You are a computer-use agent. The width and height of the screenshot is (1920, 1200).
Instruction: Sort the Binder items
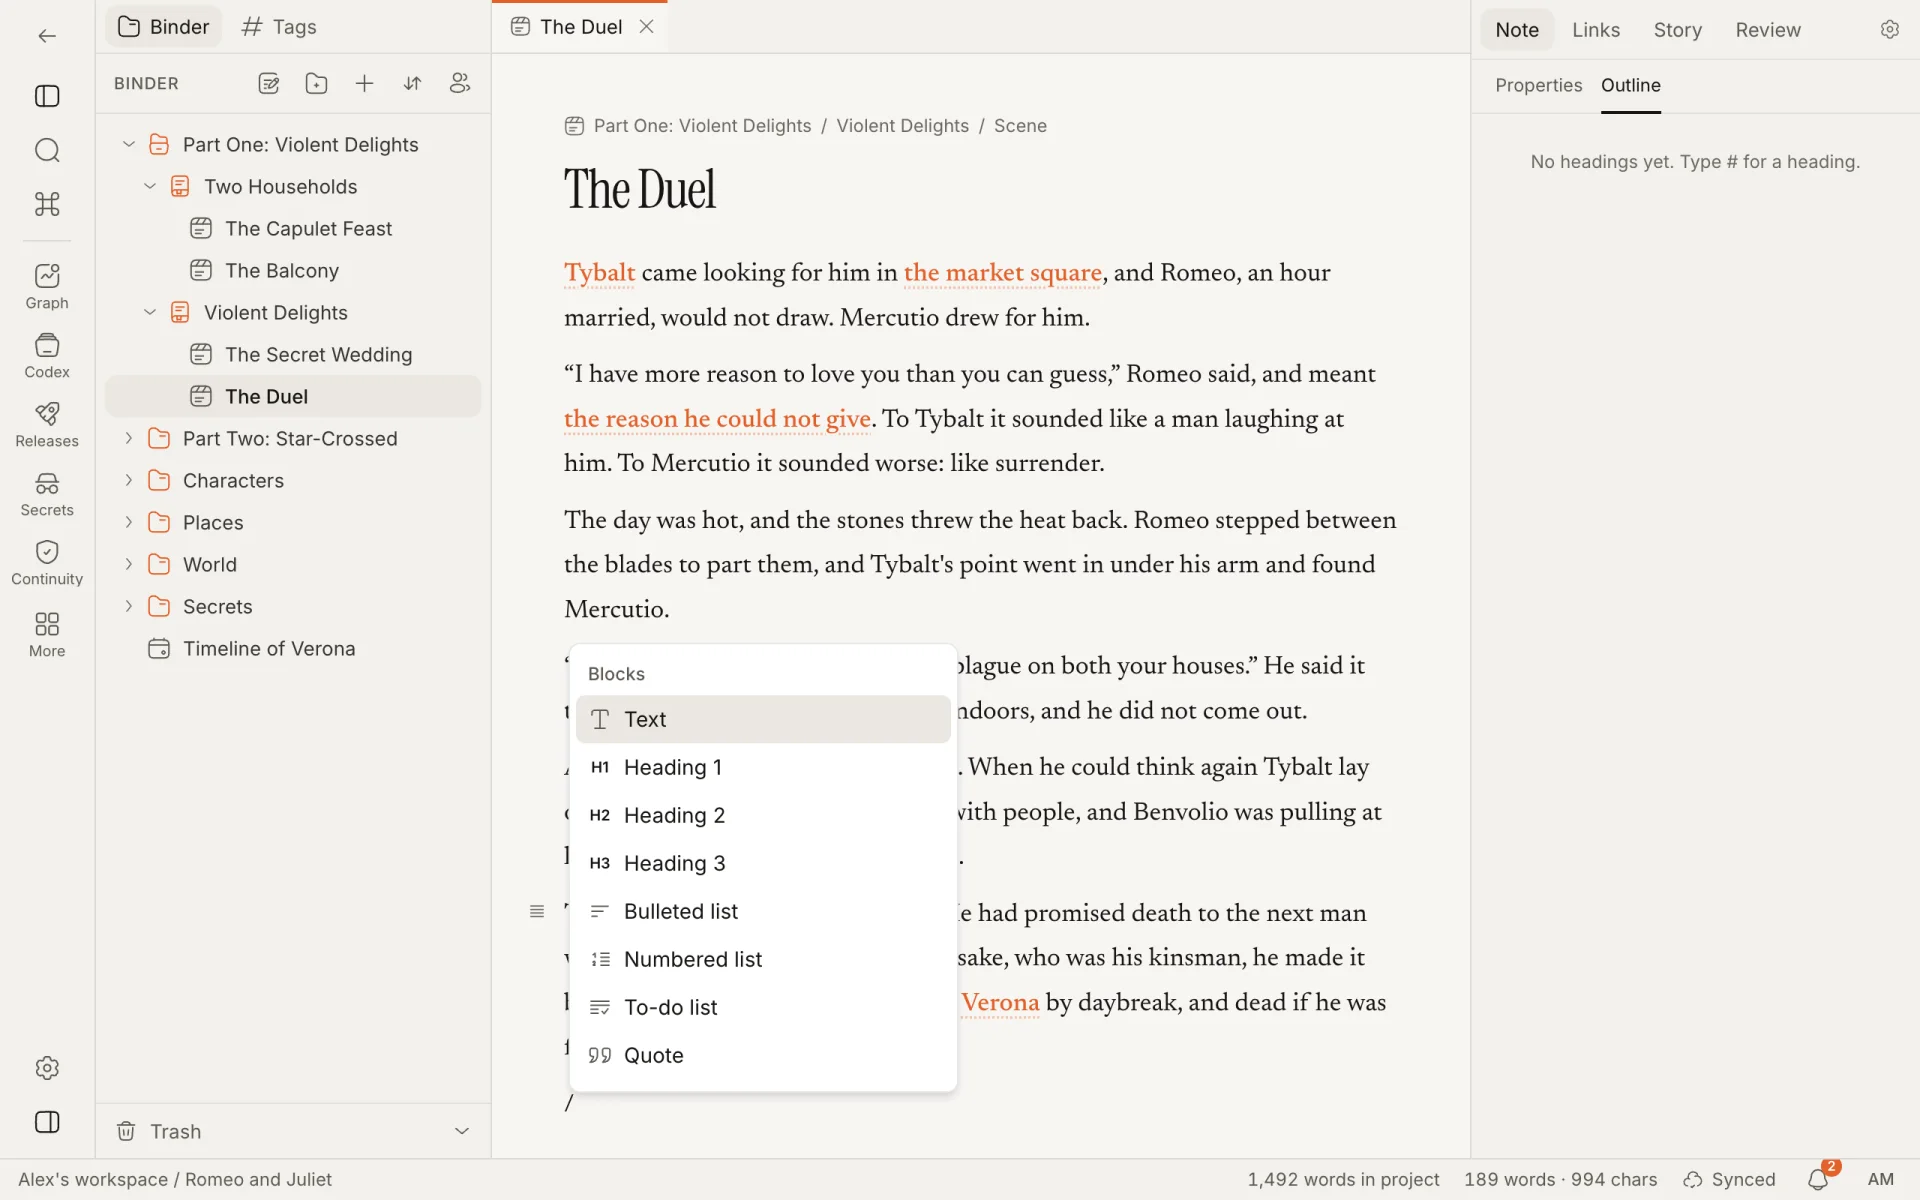coord(412,84)
